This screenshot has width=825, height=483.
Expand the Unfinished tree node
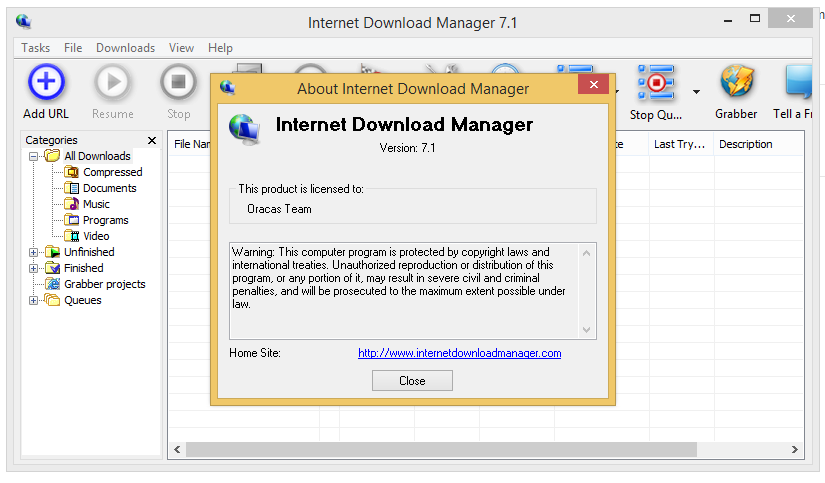point(33,253)
